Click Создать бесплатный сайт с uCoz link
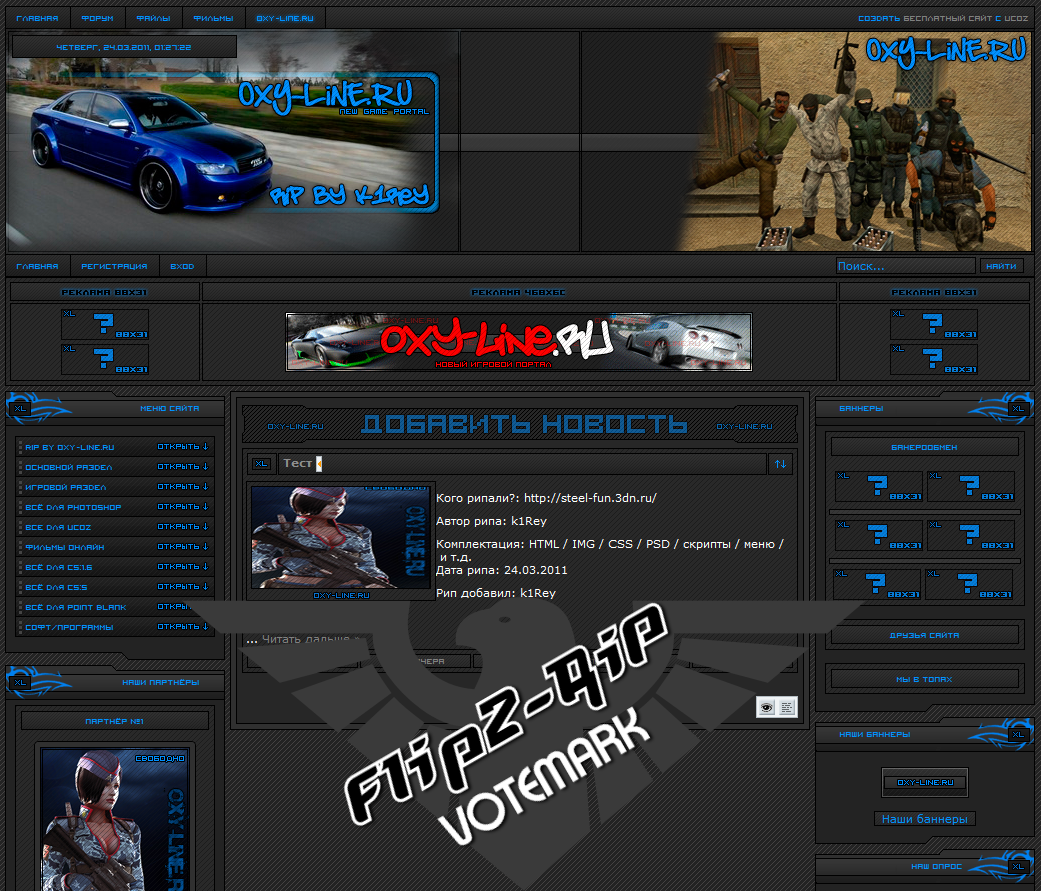 943,19
